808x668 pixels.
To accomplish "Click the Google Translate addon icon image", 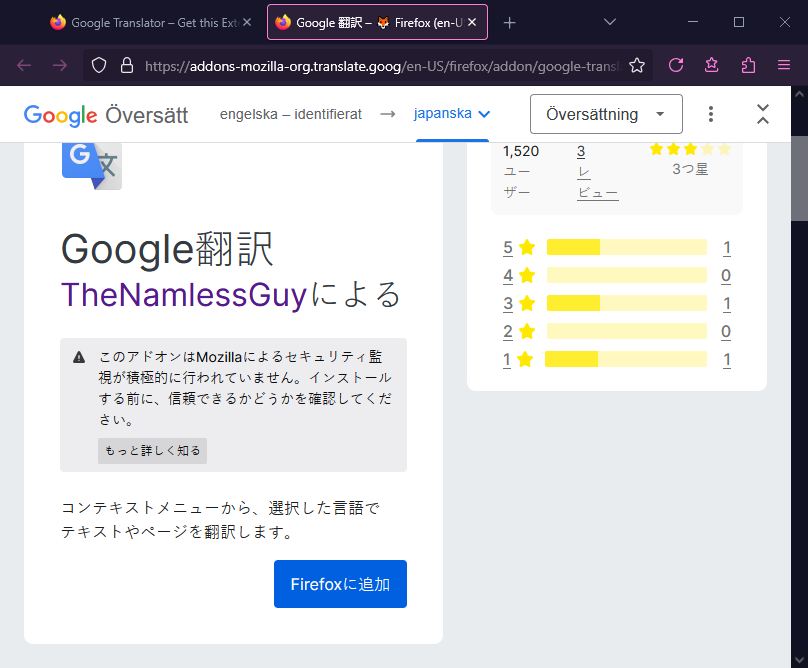I will (x=92, y=166).
